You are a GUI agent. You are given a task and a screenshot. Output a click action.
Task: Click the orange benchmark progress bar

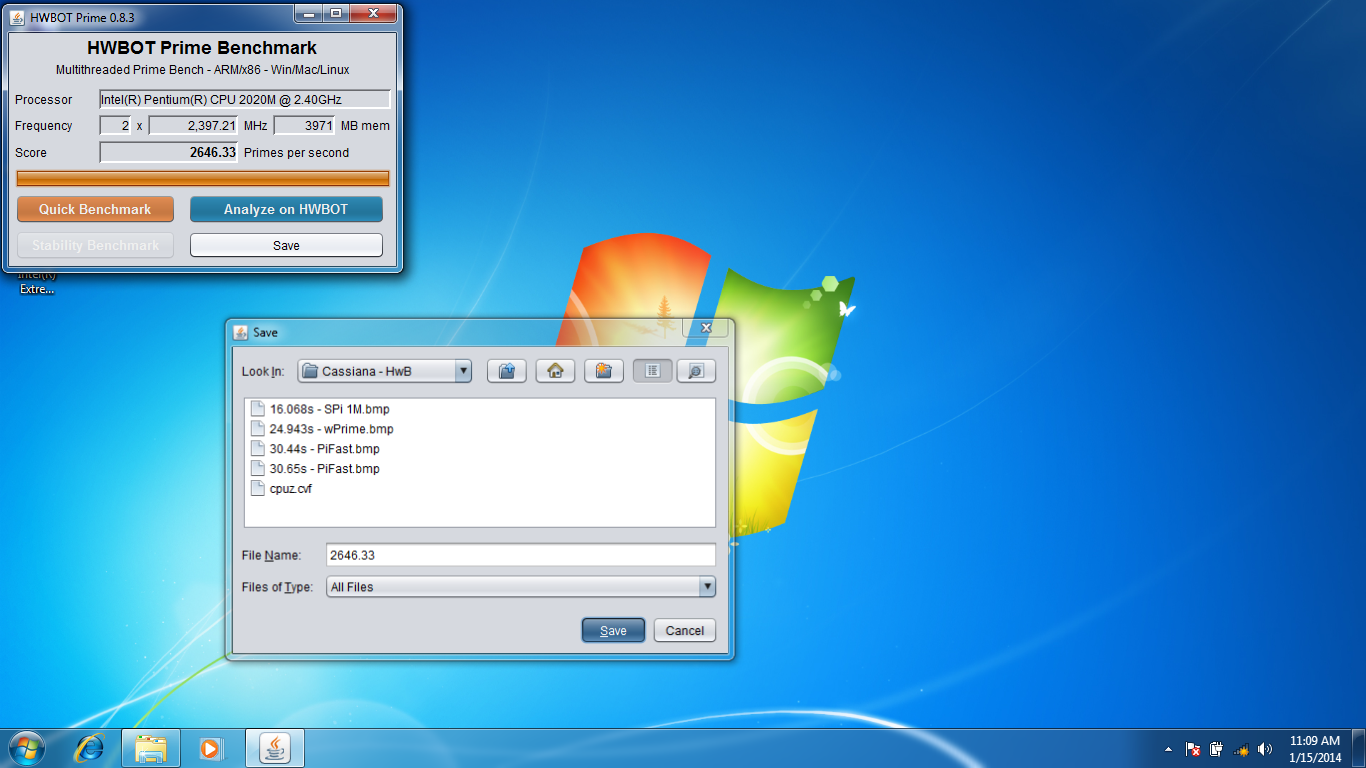coord(203,178)
